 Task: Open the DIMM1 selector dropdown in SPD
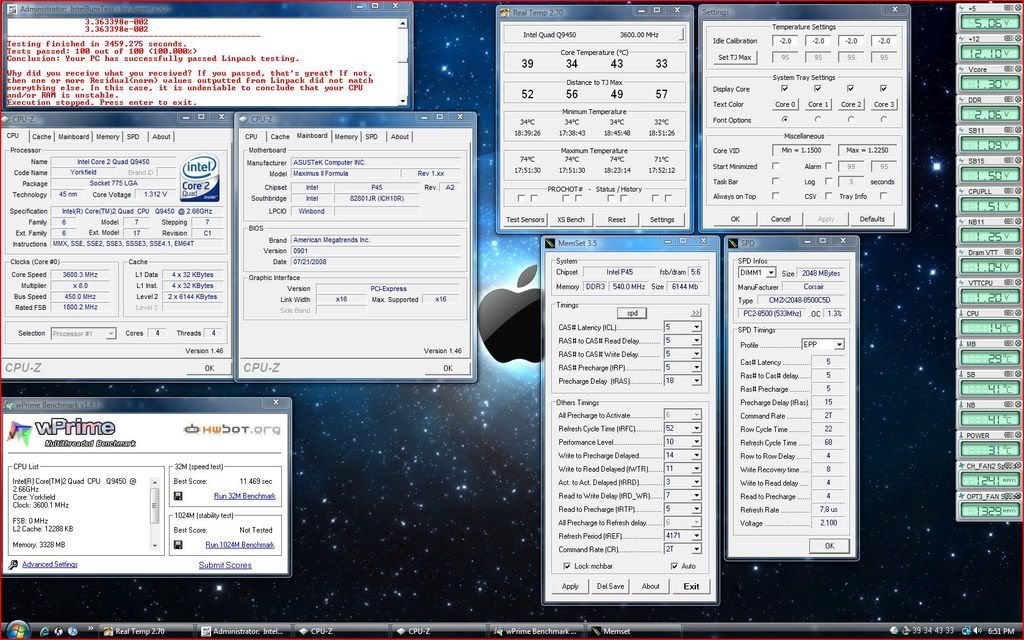tap(771, 272)
